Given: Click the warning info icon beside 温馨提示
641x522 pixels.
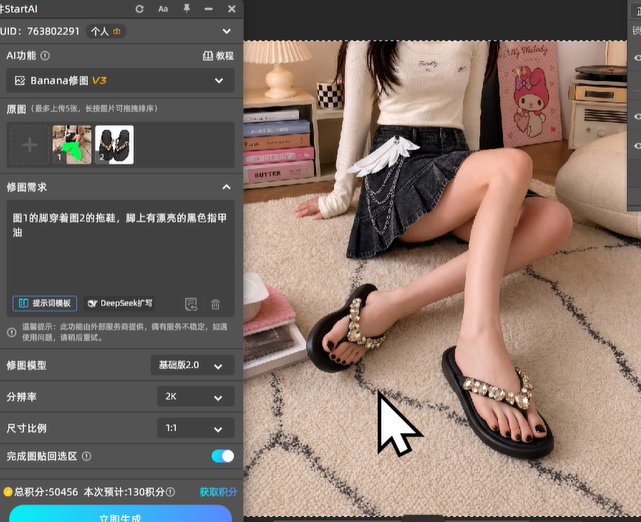Looking at the screenshot, I should point(12,332).
